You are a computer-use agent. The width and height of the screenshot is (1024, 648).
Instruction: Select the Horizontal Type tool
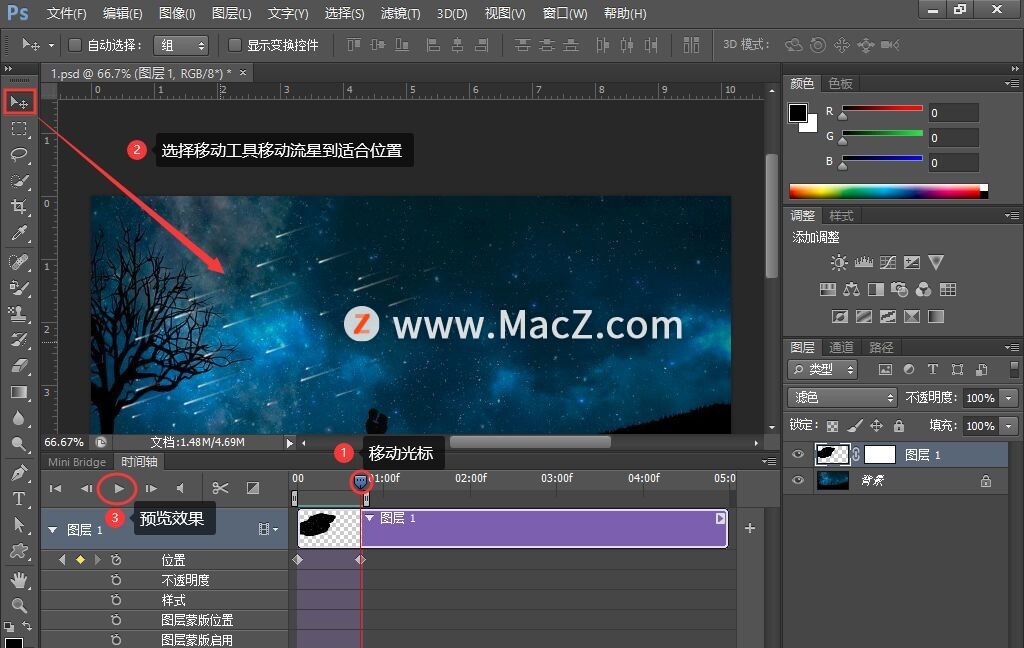19,498
